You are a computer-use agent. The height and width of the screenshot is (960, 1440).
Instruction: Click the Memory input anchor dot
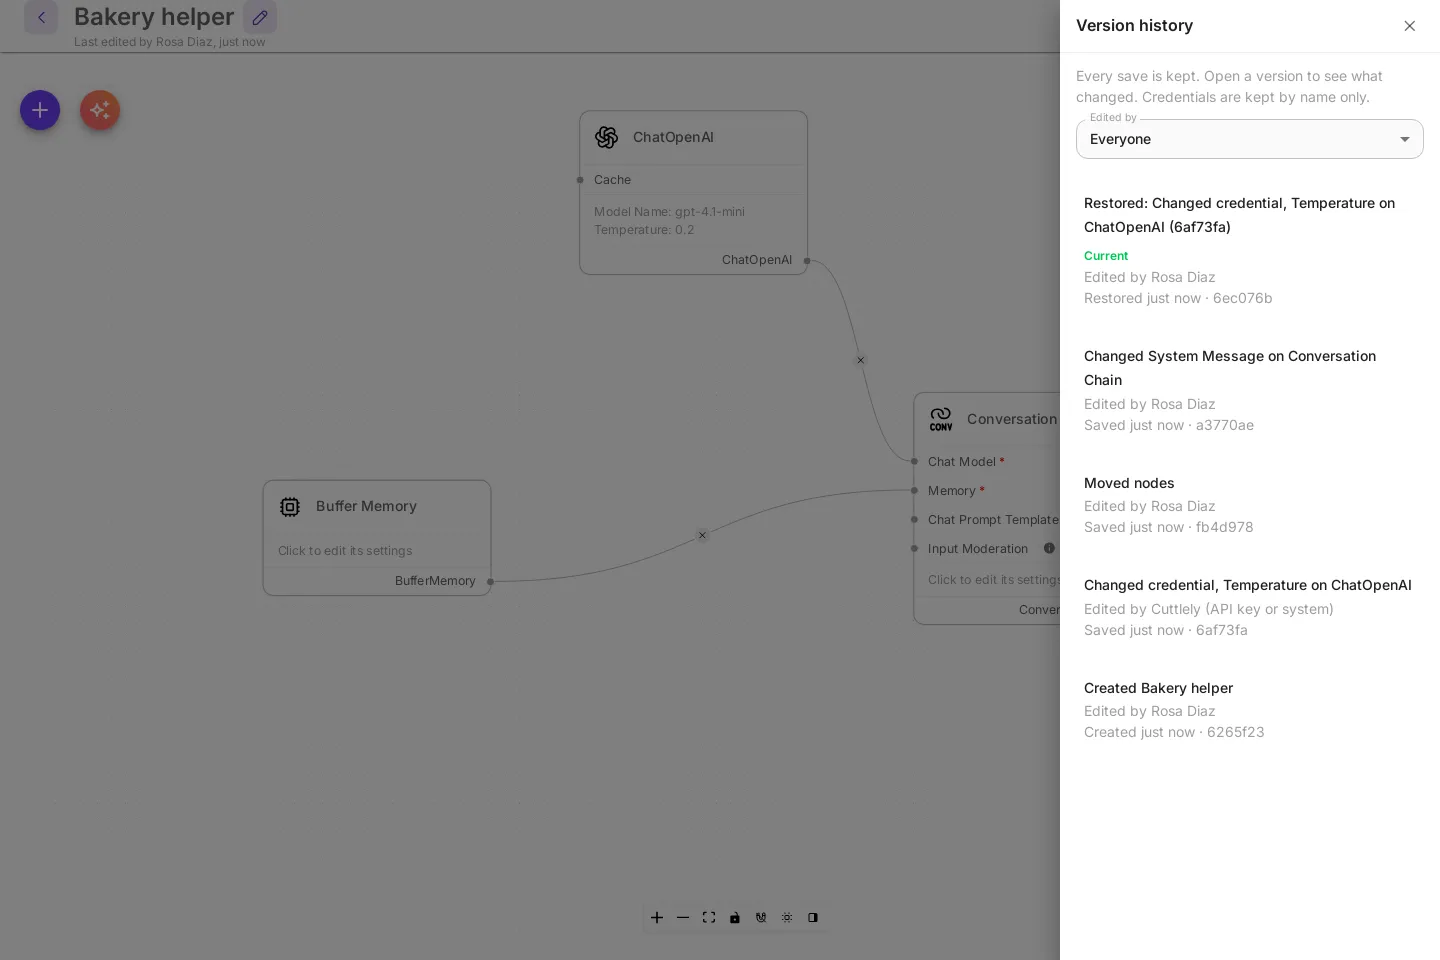pos(914,490)
